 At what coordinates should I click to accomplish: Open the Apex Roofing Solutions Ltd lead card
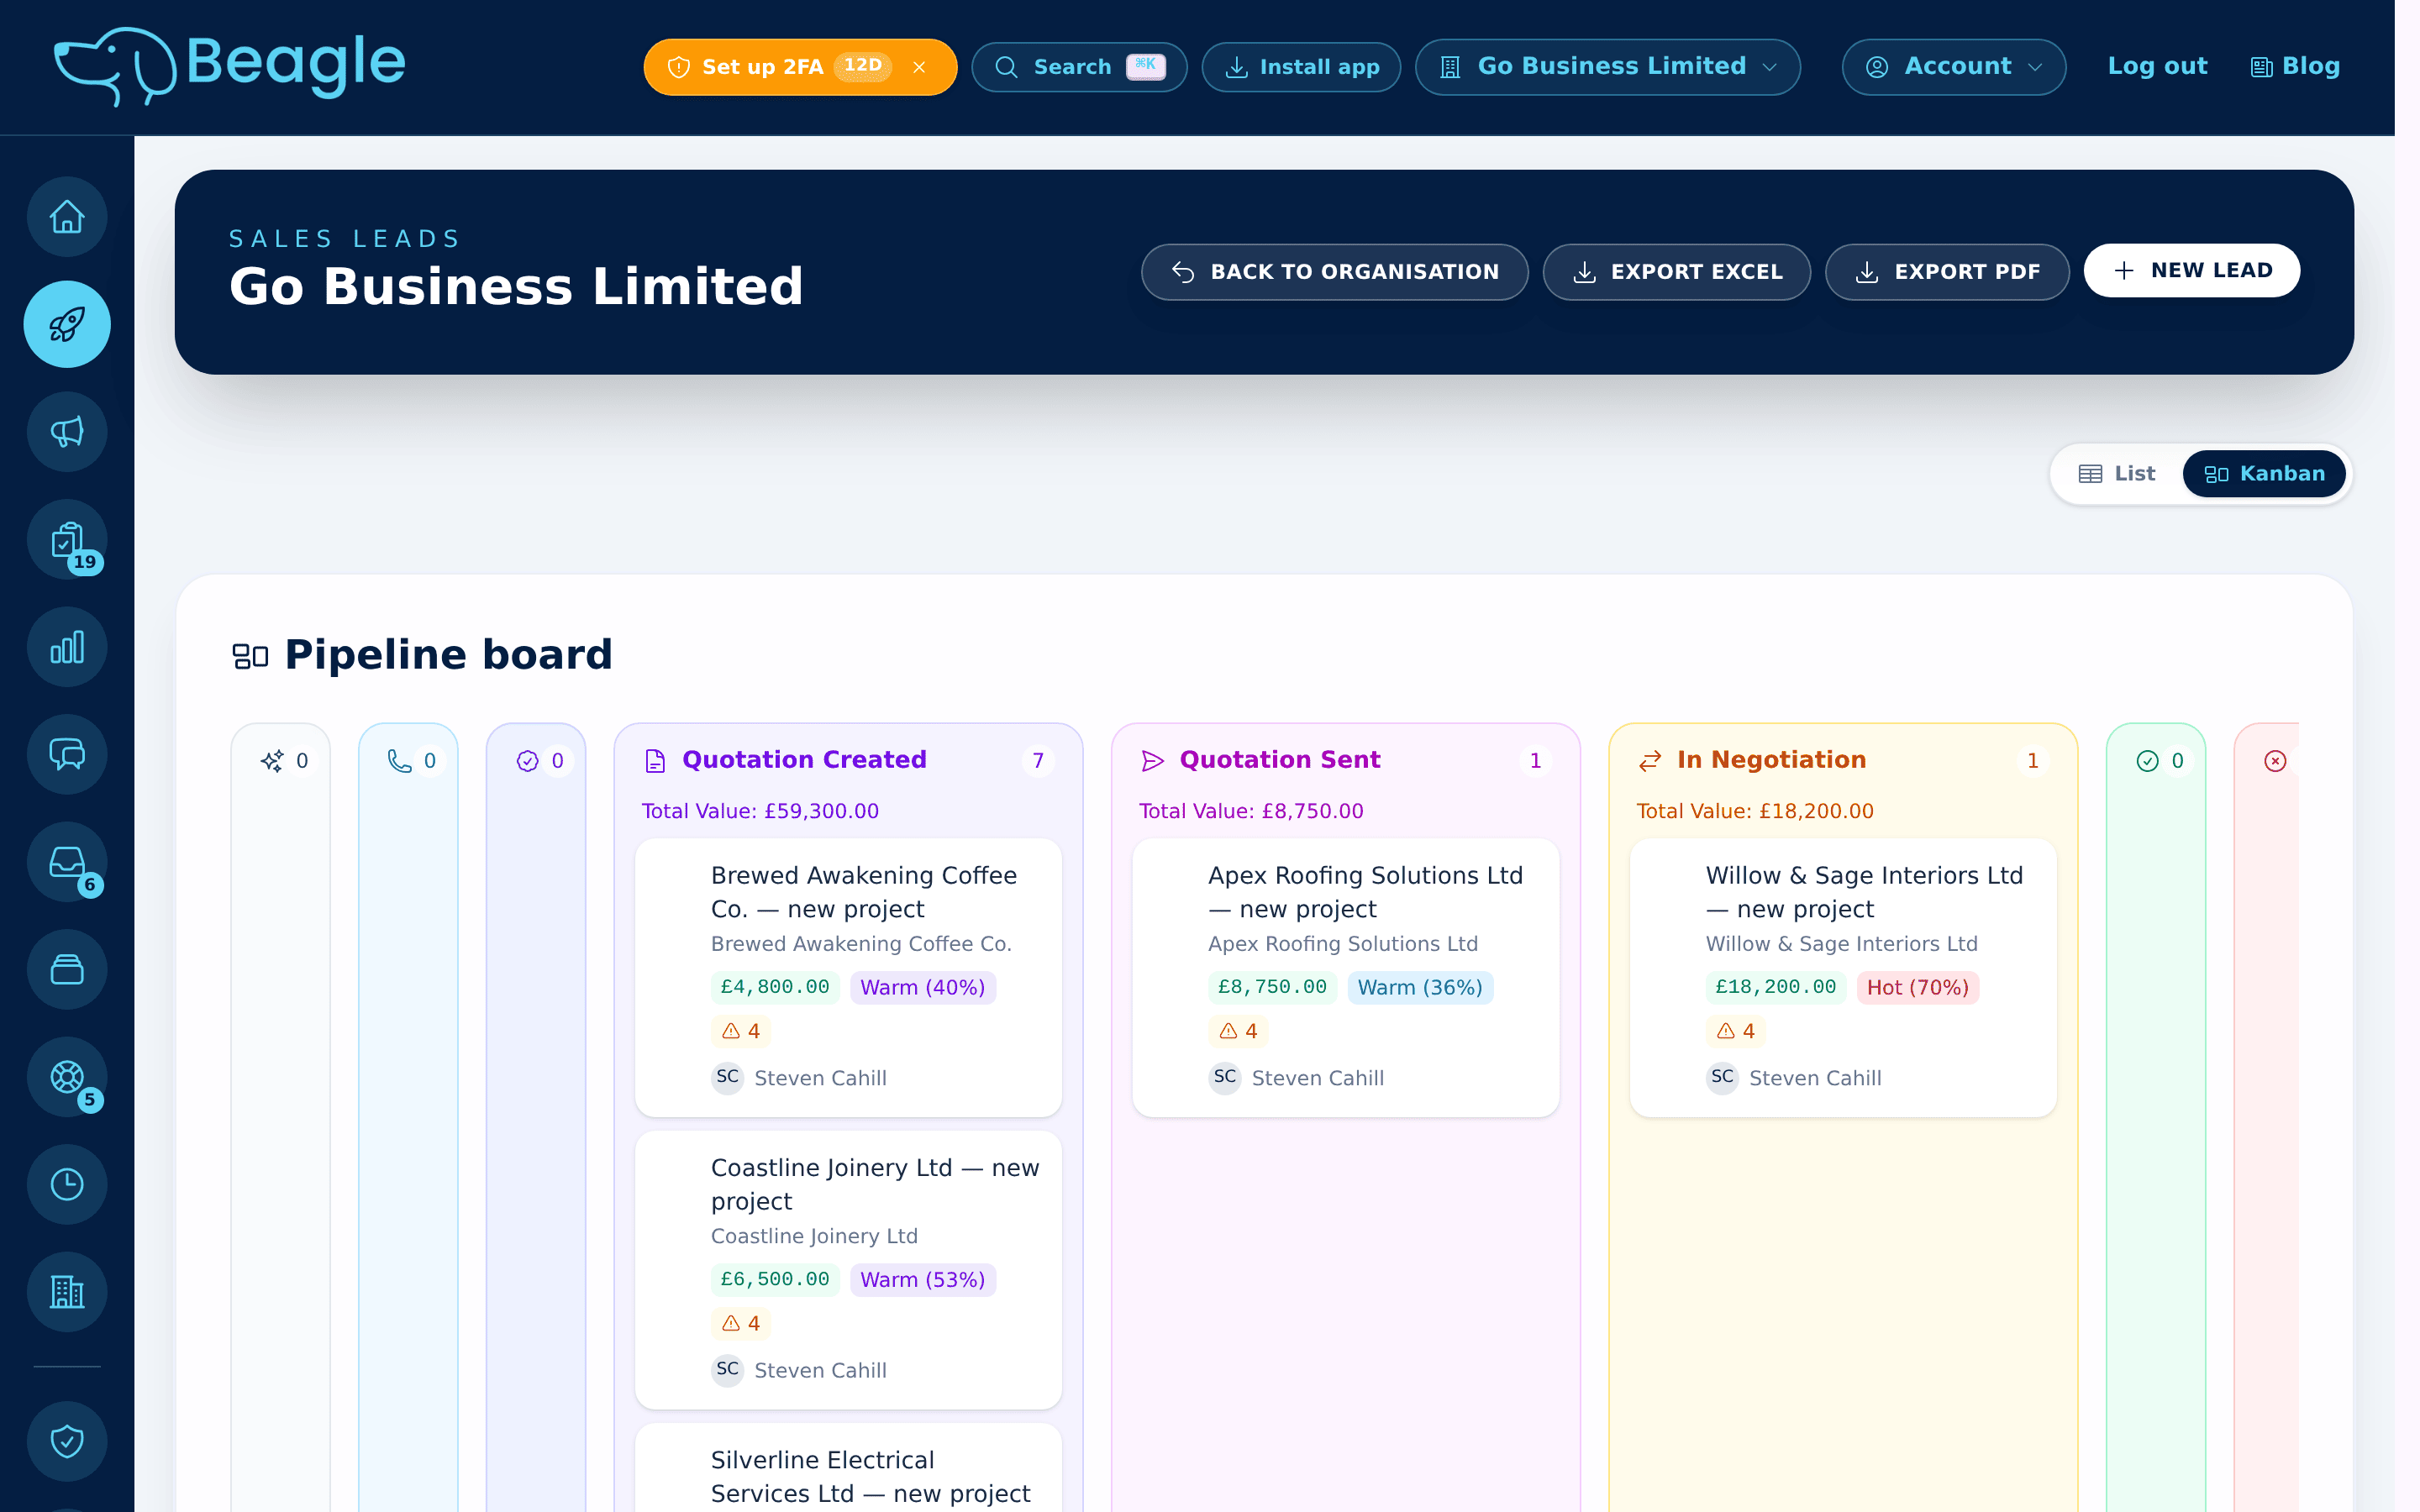(x=1346, y=978)
